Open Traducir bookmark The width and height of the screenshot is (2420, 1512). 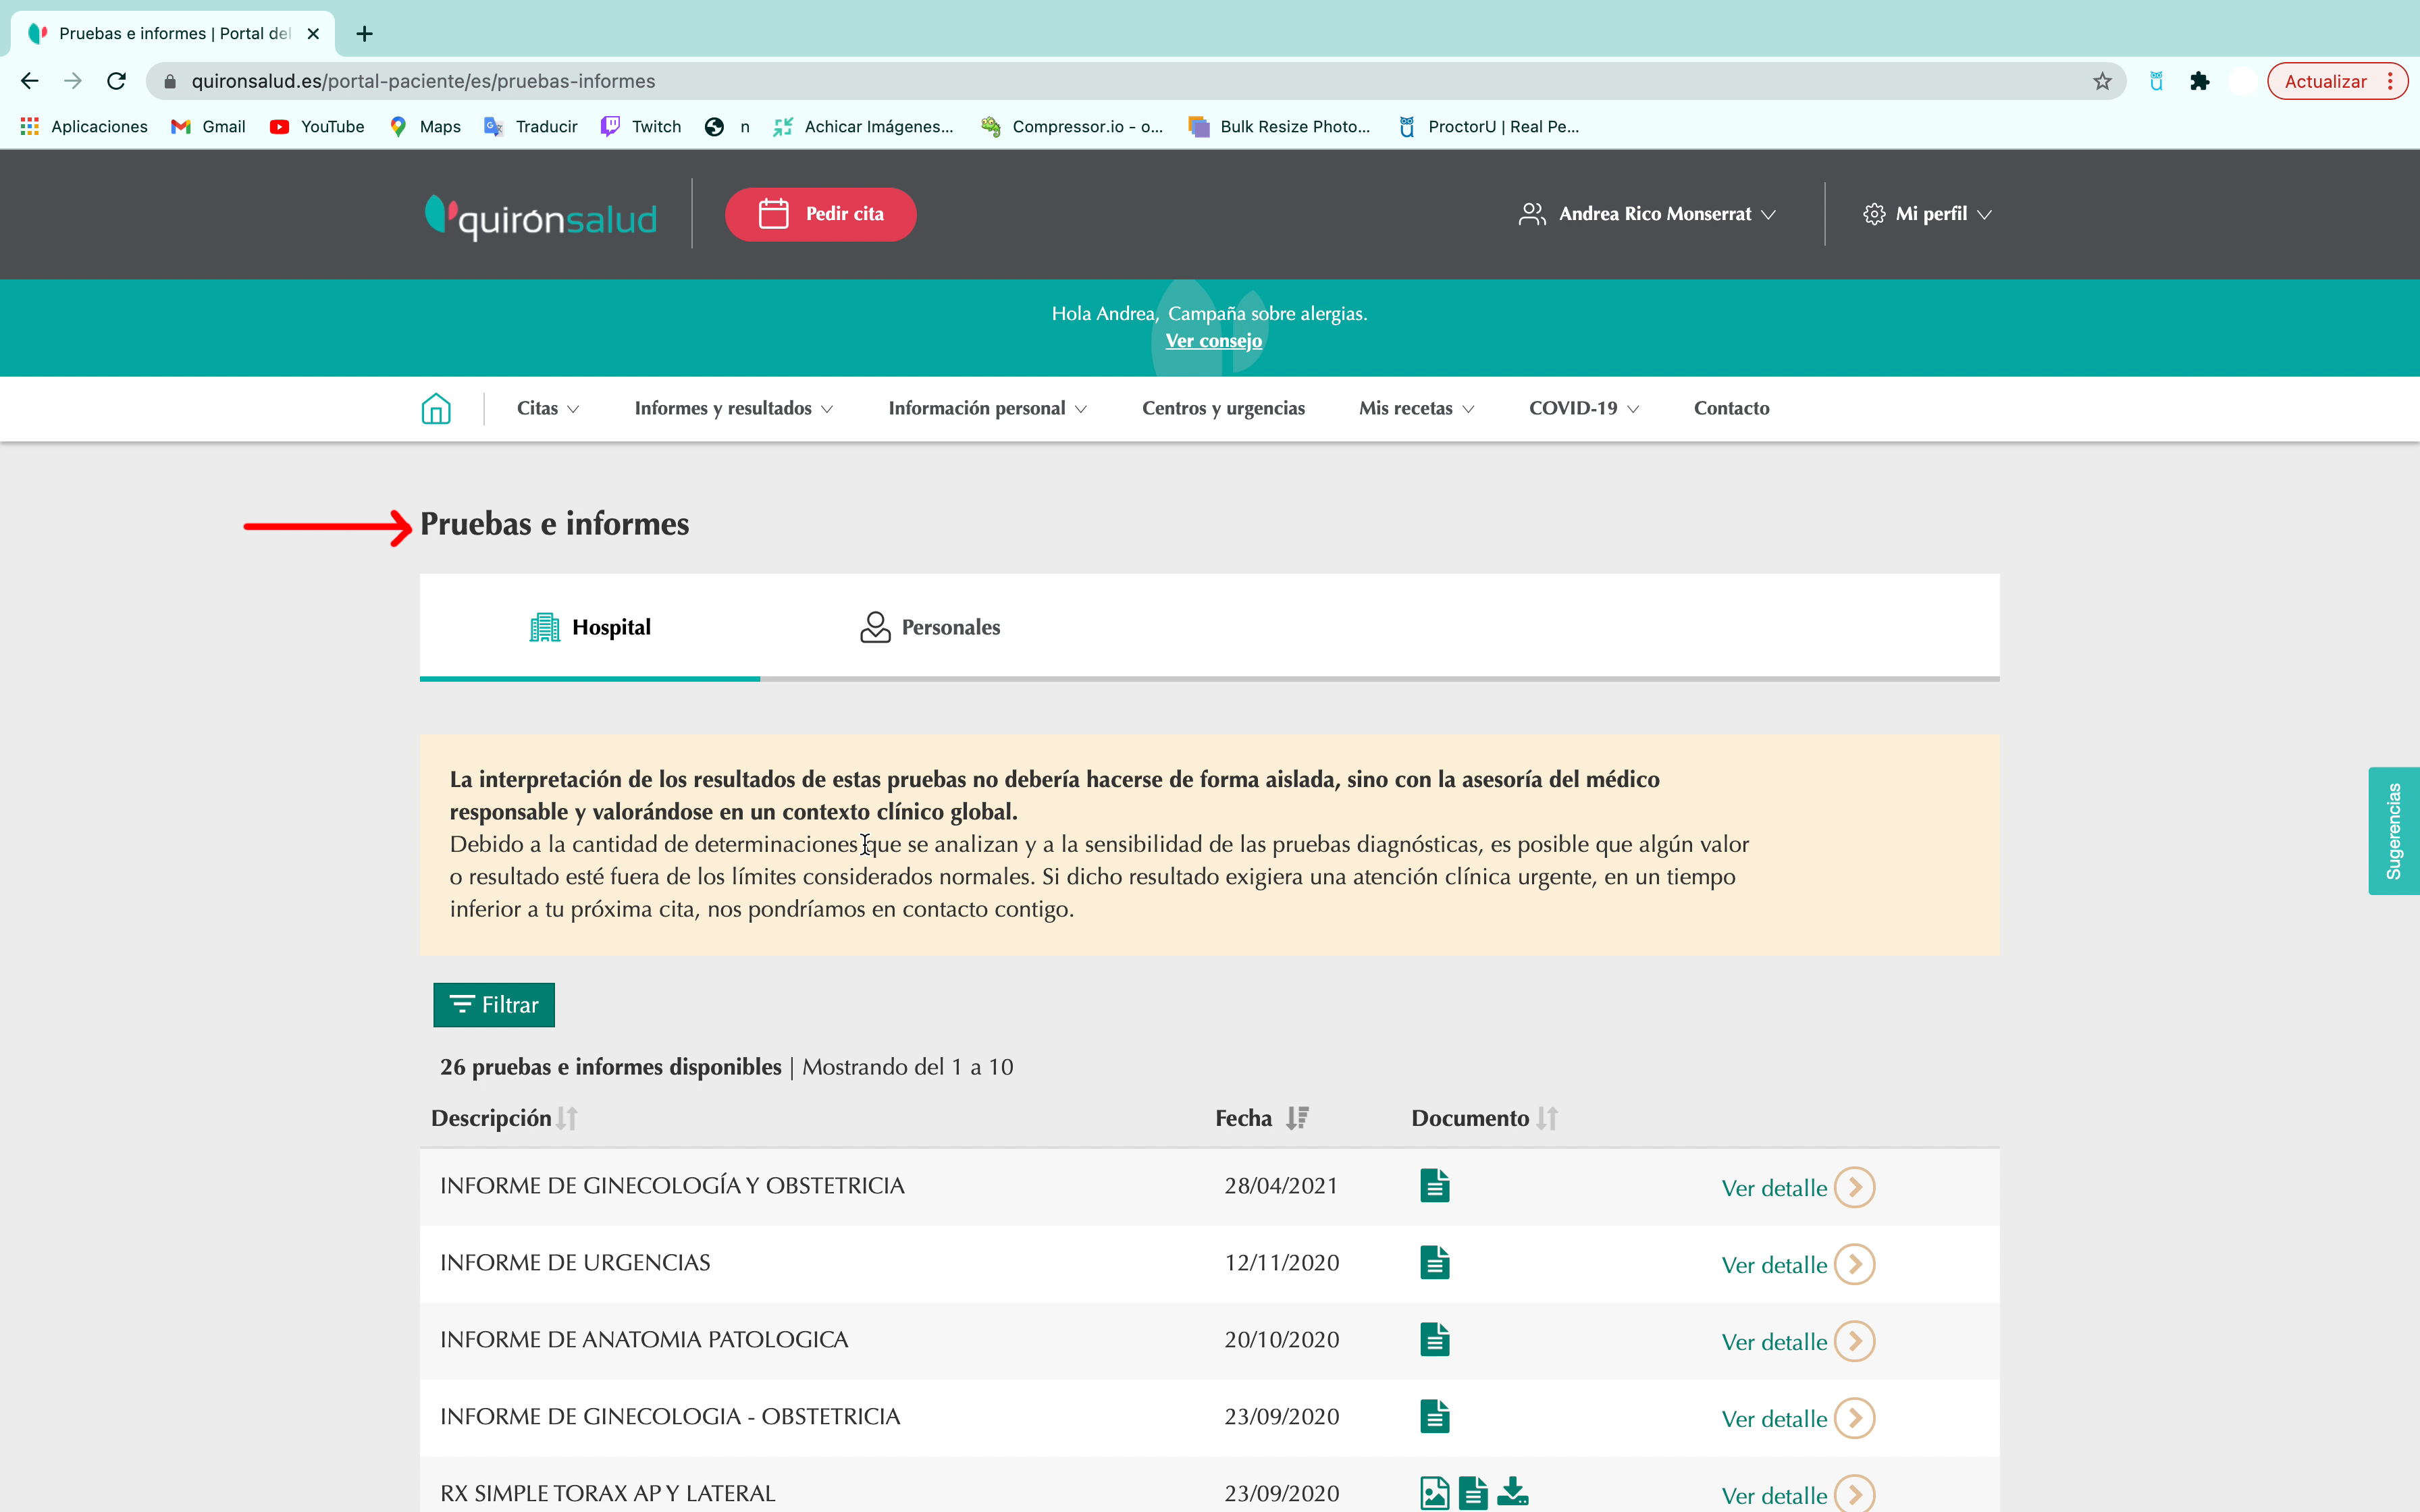tap(531, 127)
